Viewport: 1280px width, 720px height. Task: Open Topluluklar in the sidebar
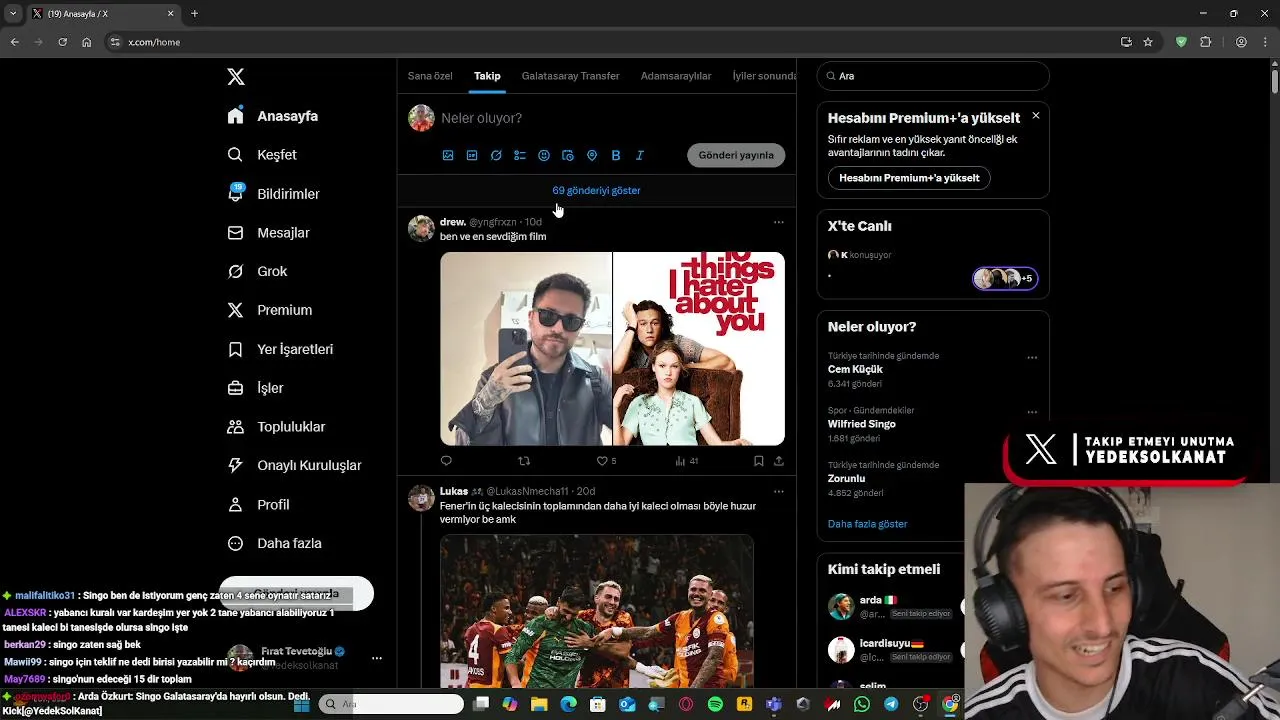276,427
